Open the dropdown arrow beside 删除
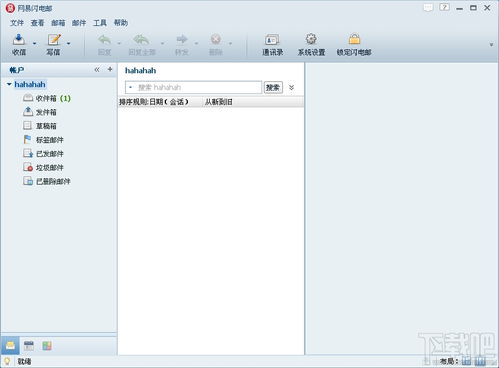499x368 pixels. (230, 43)
